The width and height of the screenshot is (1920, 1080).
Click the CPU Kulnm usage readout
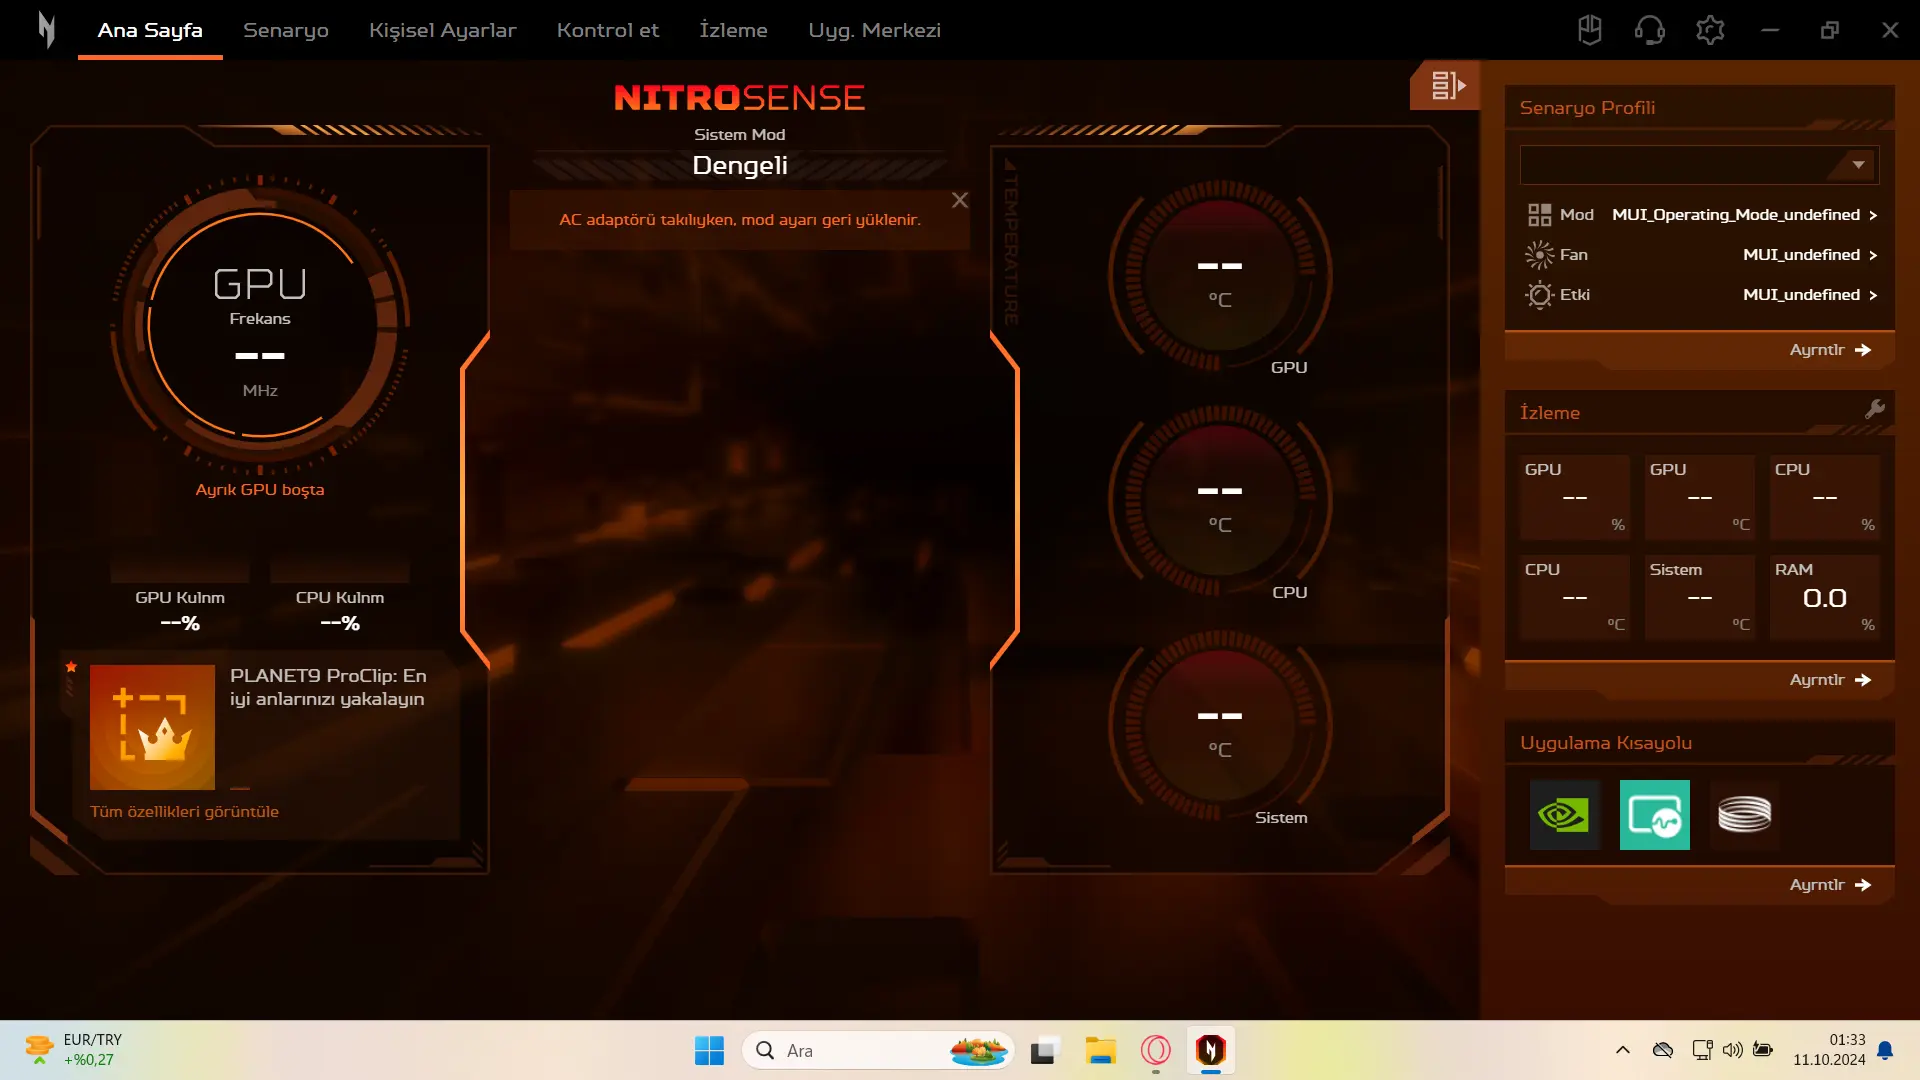point(340,611)
